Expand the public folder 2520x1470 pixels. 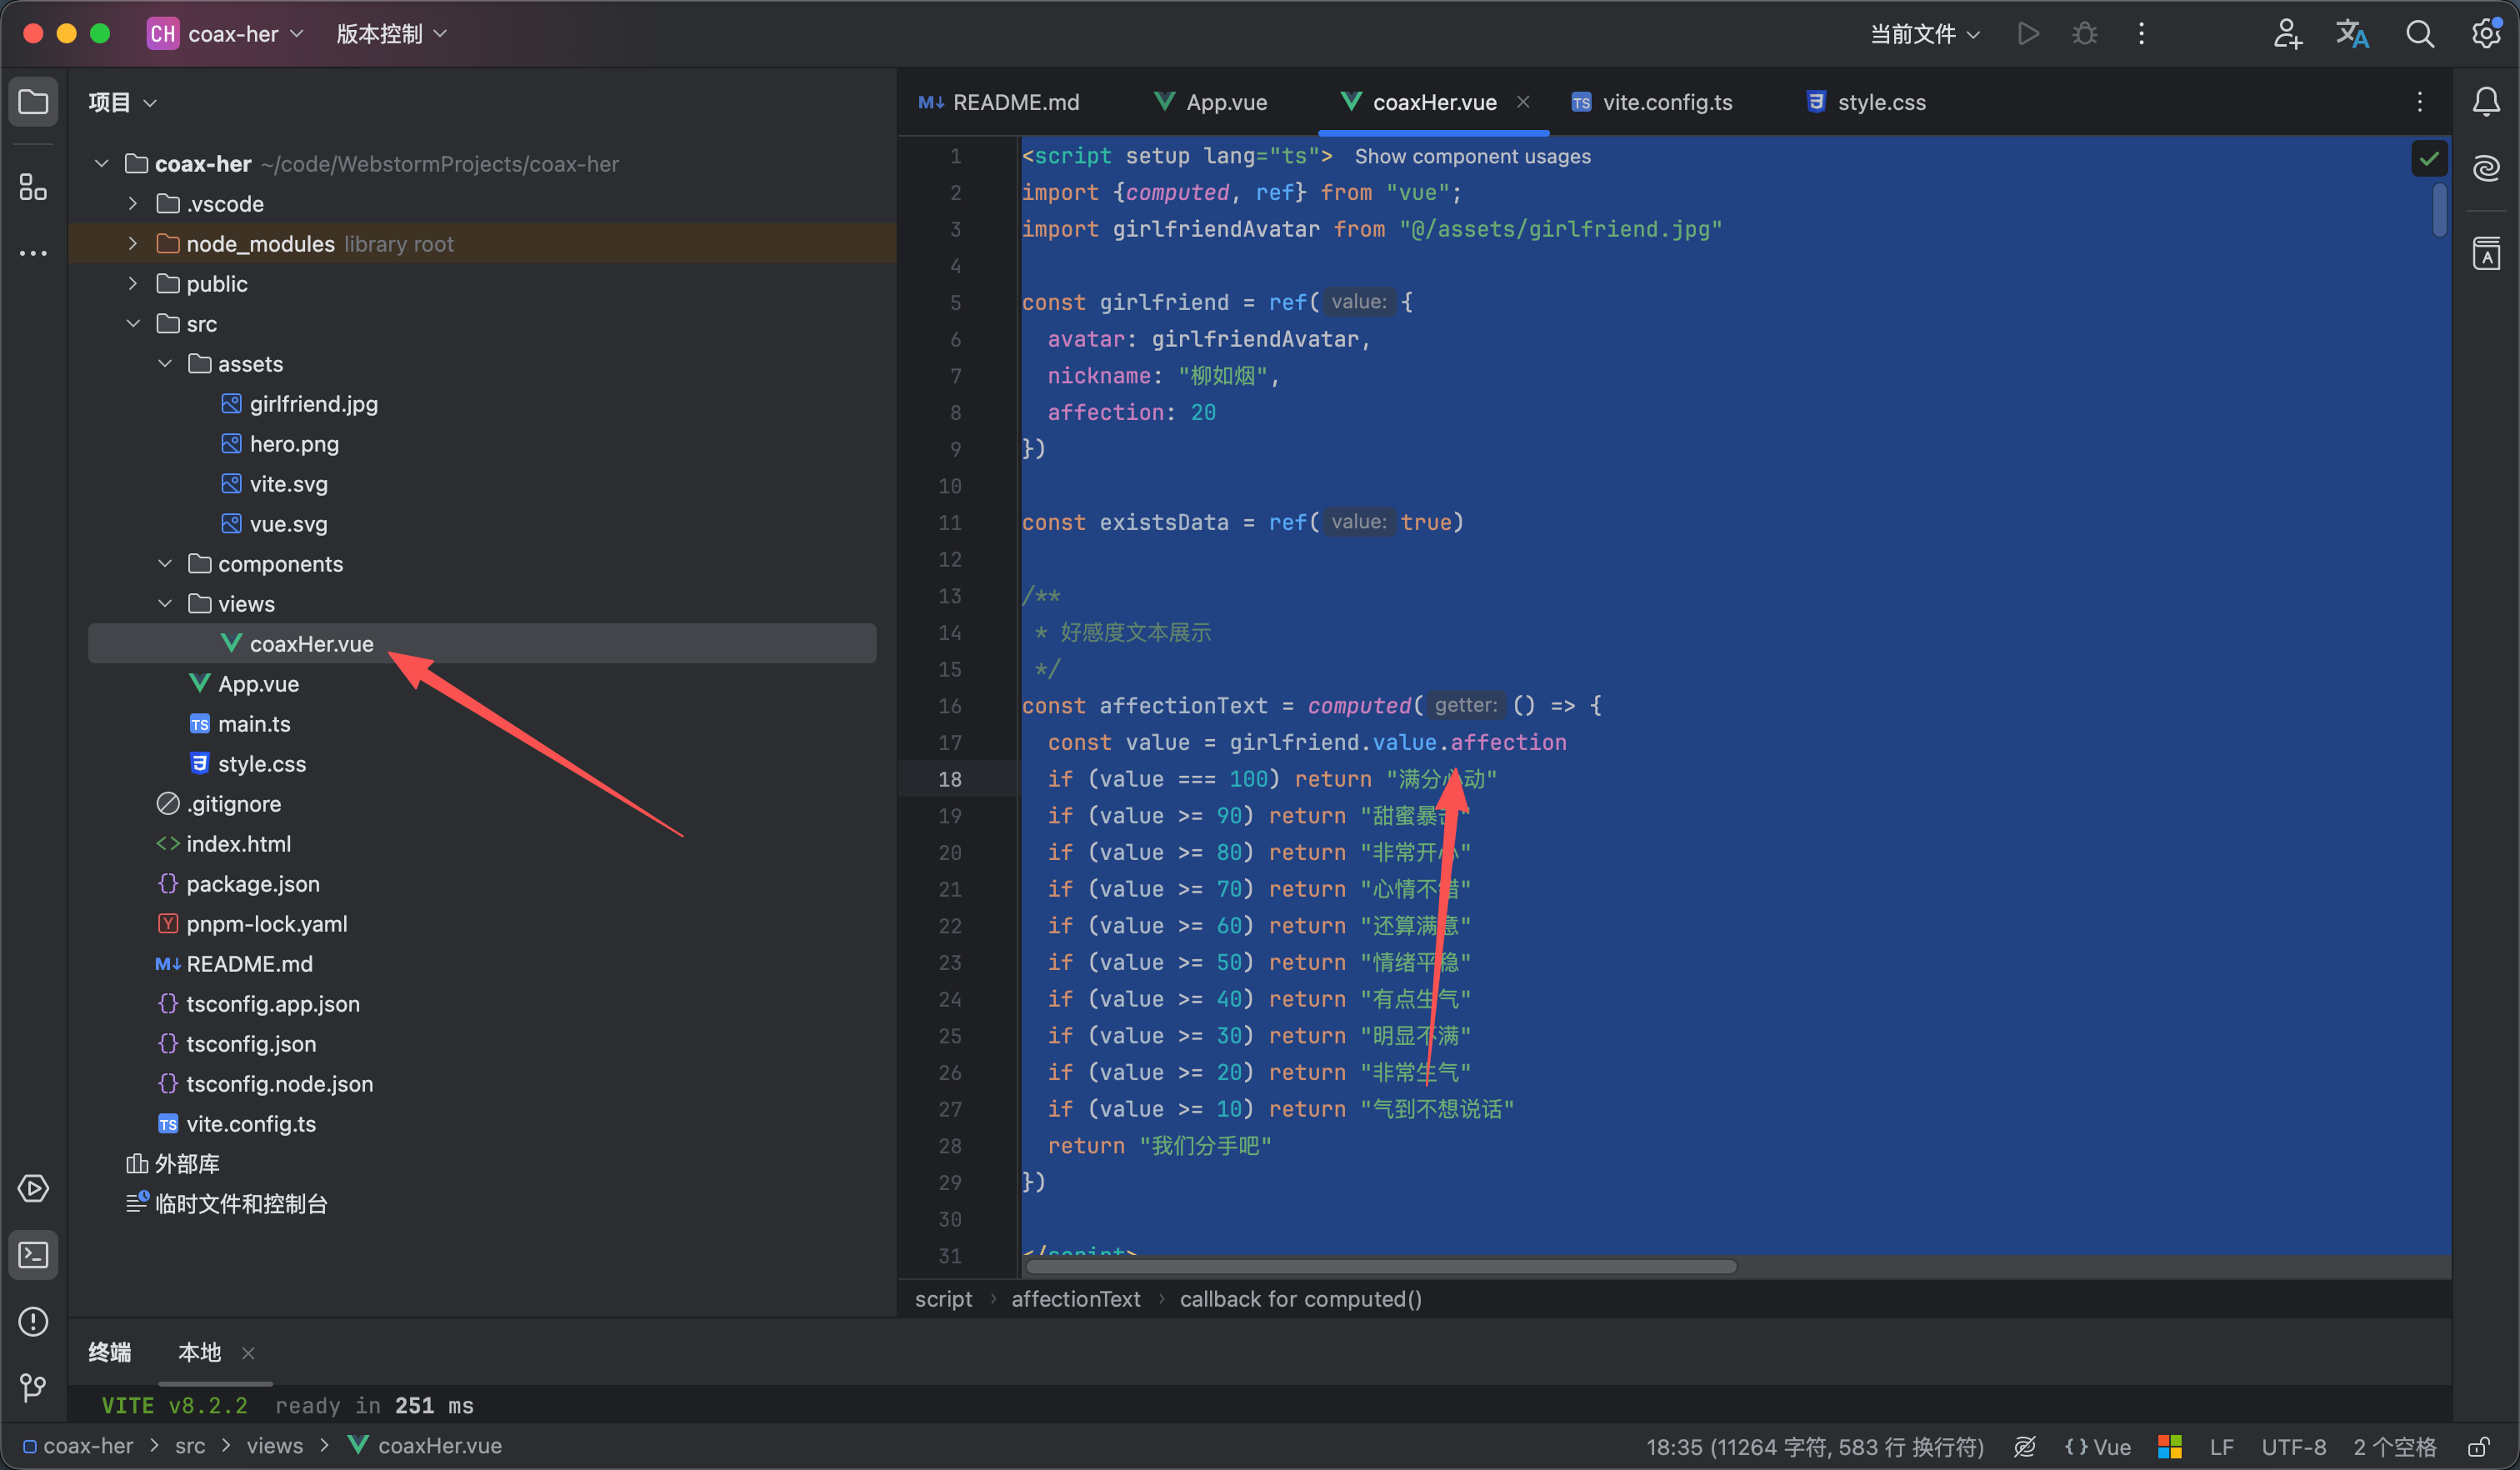(x=133, y=283)
